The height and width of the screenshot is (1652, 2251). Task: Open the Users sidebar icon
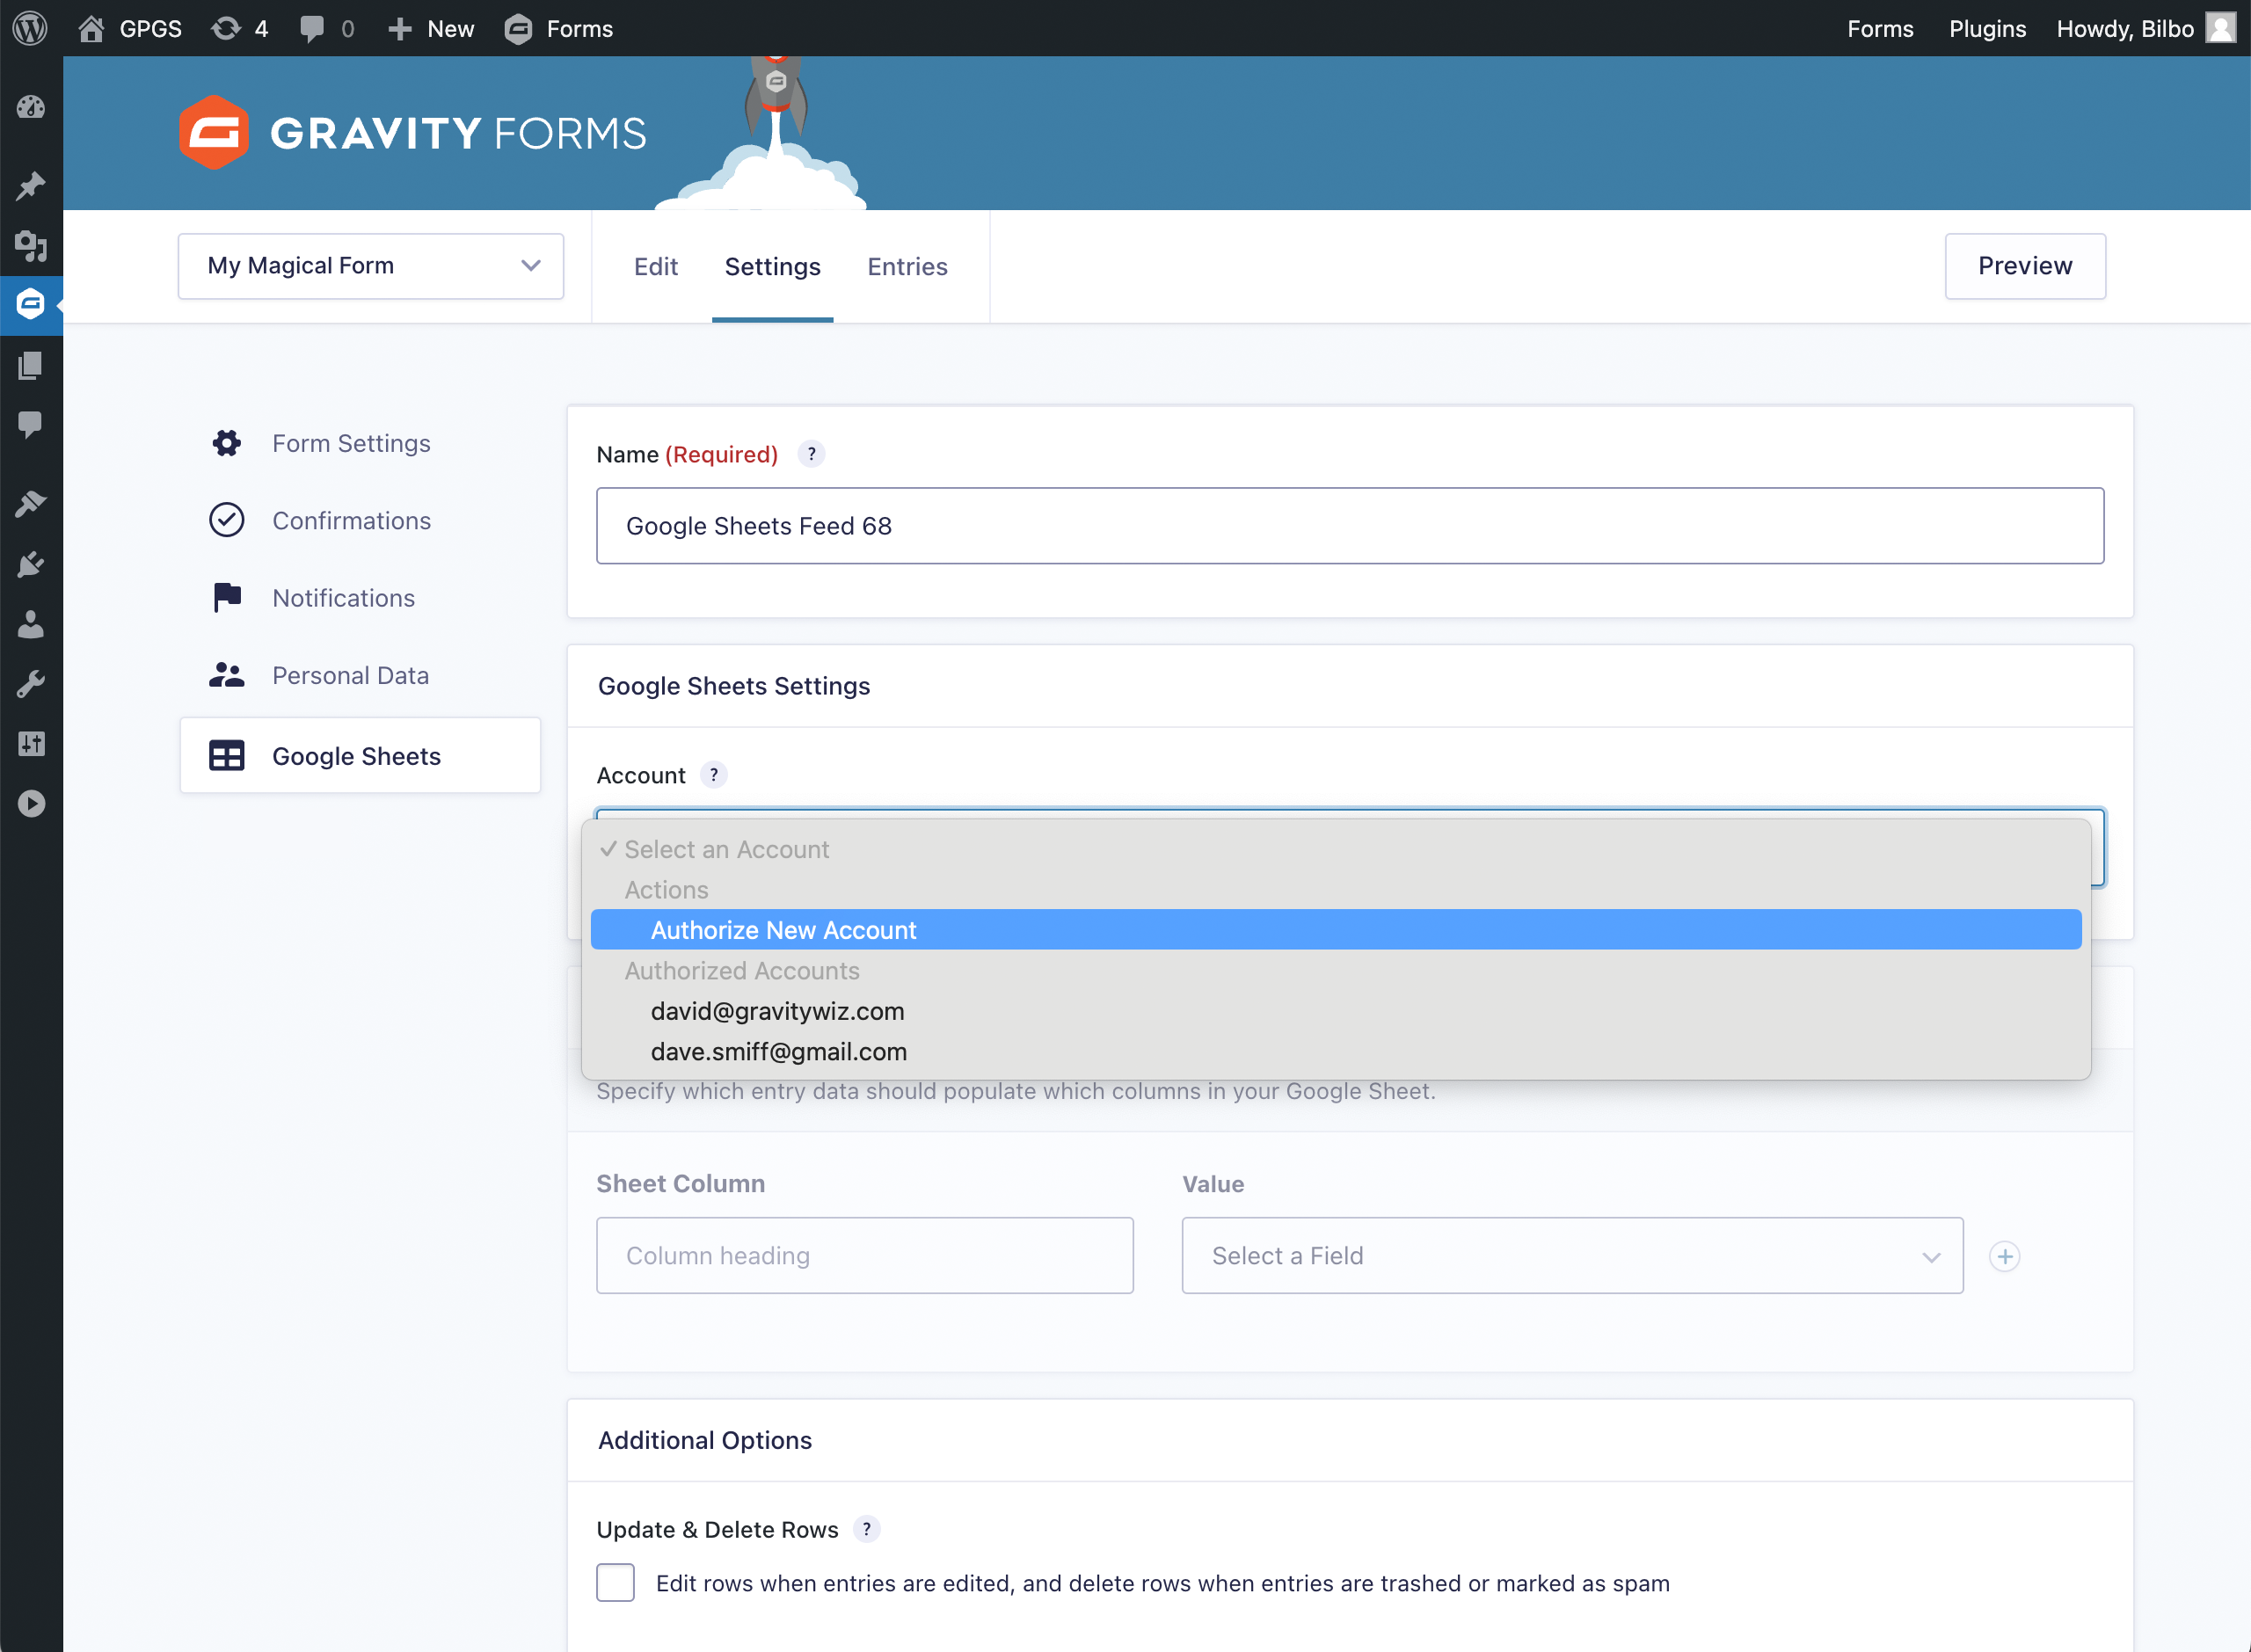[31, 624]
